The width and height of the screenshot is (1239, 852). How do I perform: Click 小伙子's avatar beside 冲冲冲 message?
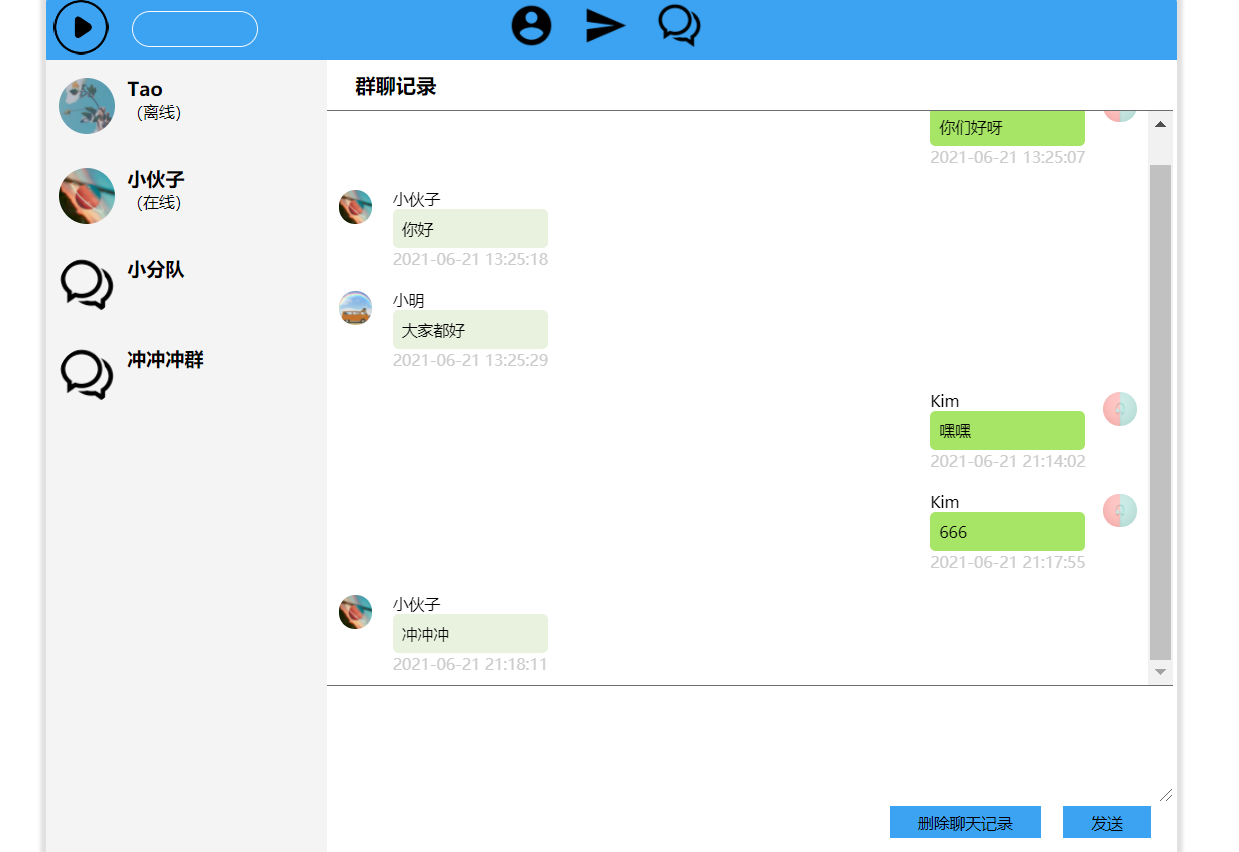point(355,612)
